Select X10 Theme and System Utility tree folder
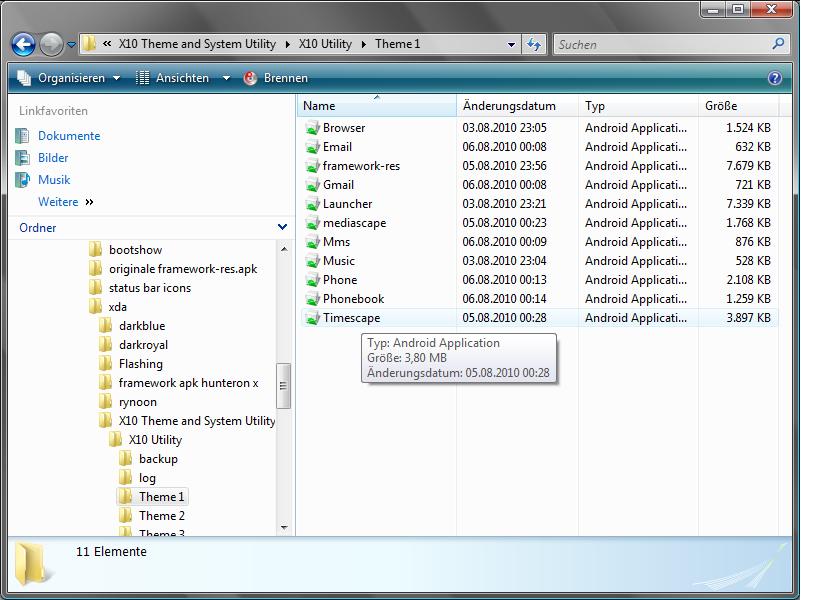The width and height of the screenshot is (840, 600). click(197, 421)
